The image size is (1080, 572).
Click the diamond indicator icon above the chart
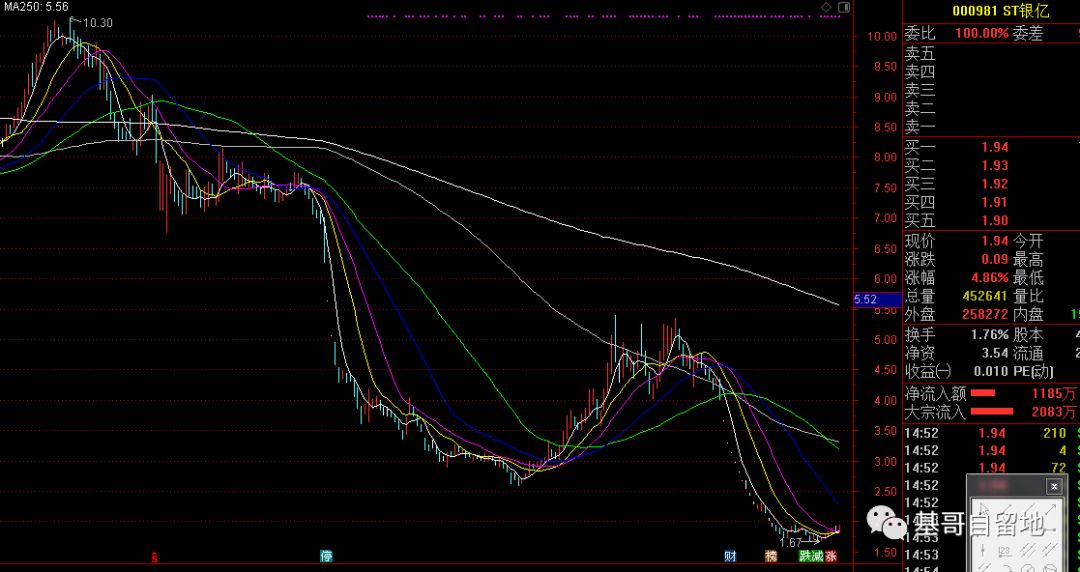[826, 7]
